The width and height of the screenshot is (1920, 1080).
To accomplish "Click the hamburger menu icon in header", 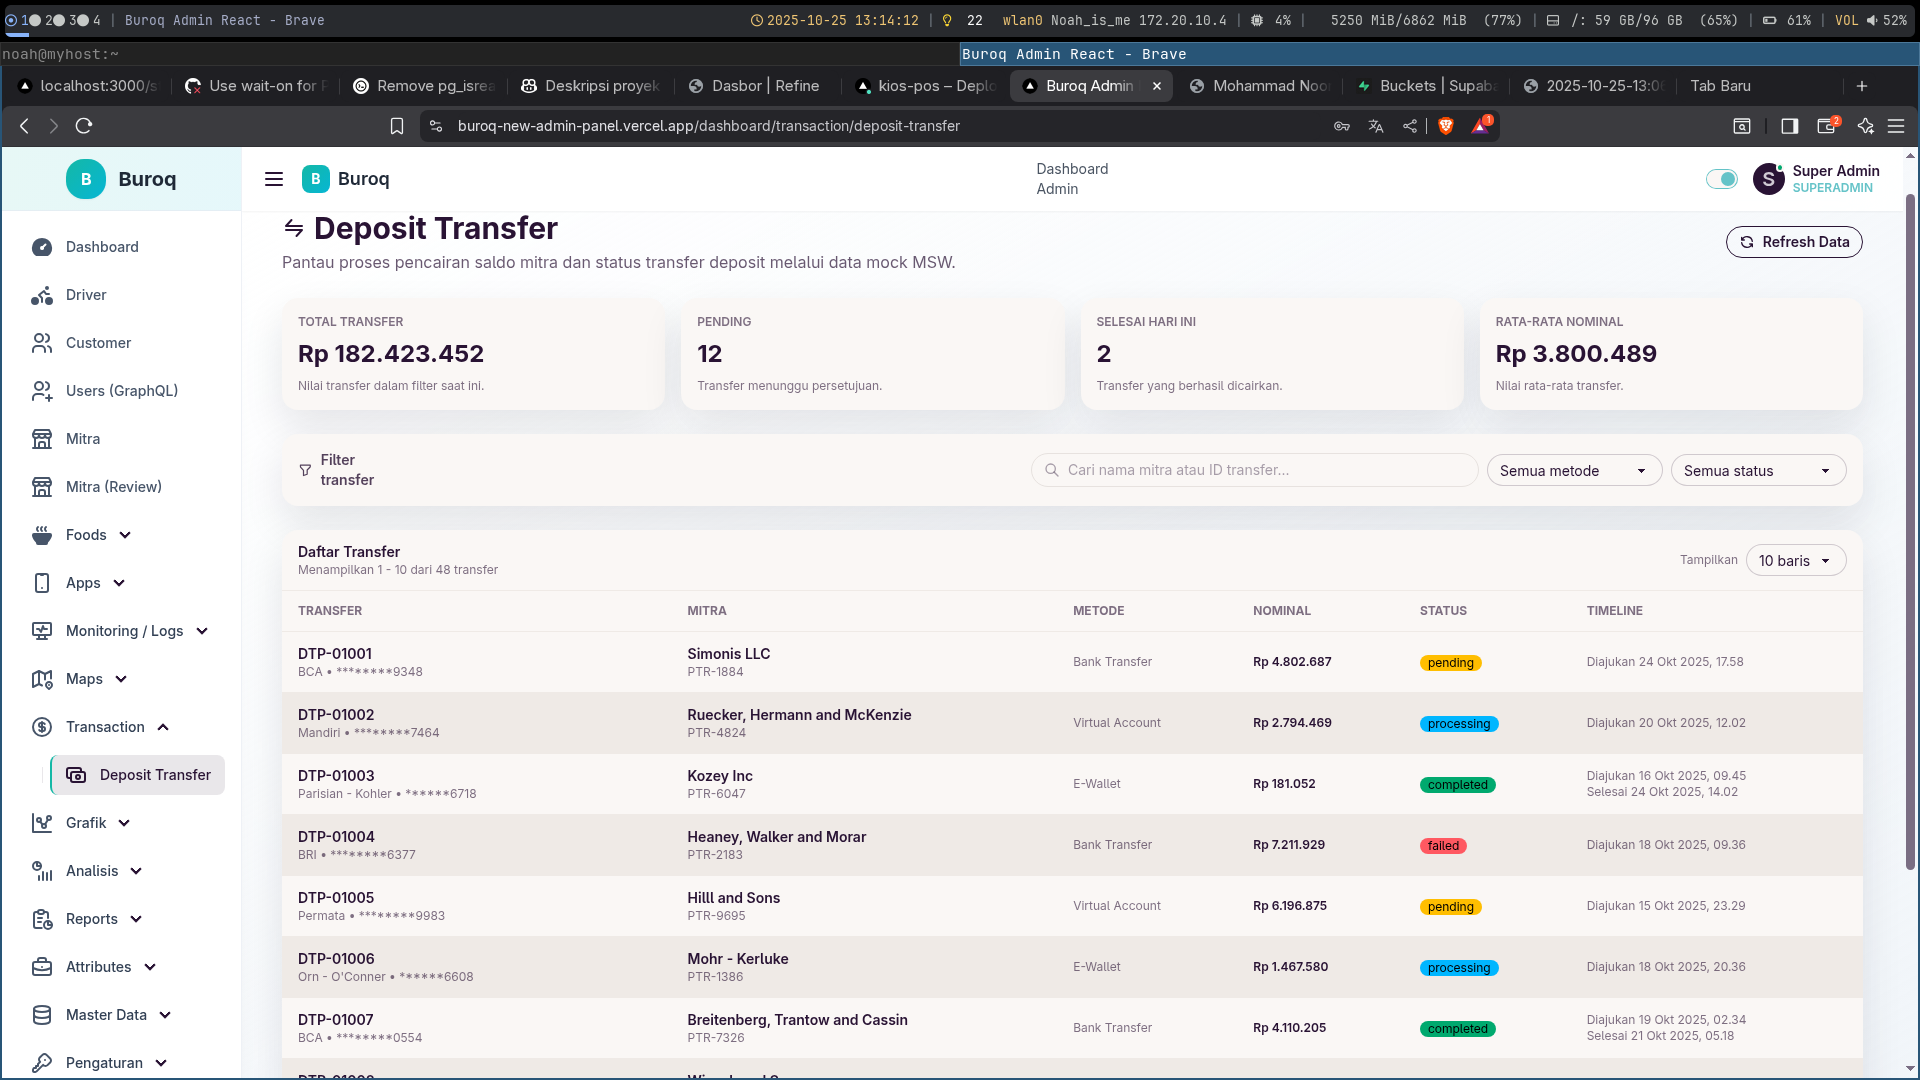I will pos(273,179).
